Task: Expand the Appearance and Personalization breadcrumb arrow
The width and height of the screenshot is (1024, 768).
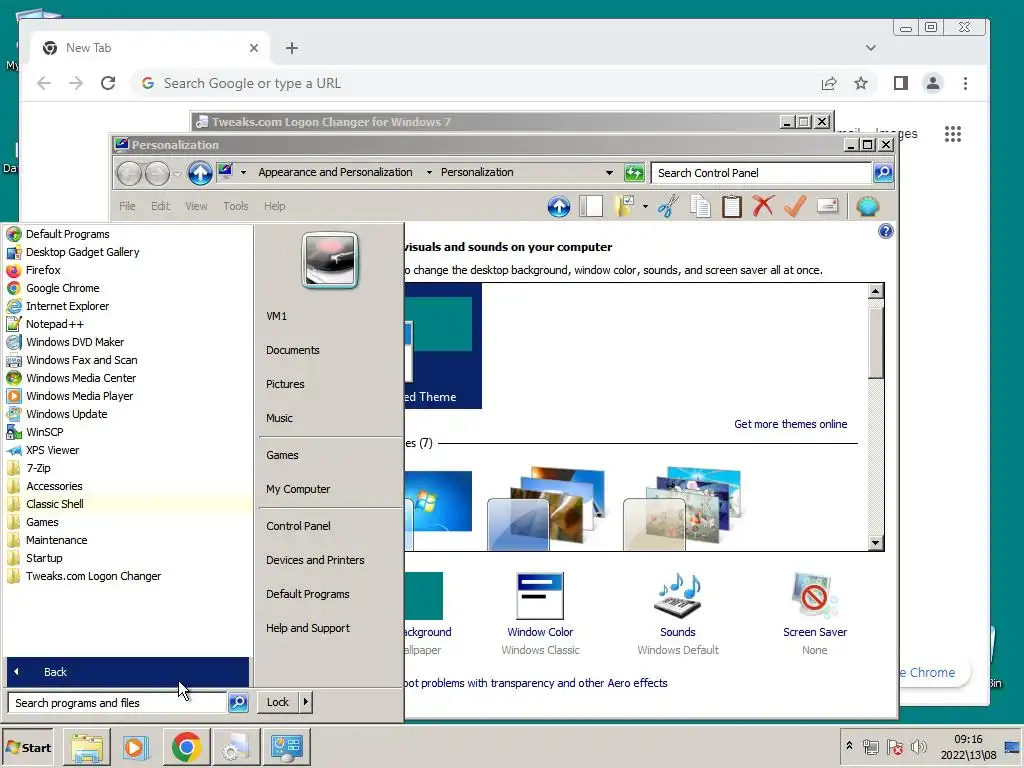Action: (x=429, y=172)
